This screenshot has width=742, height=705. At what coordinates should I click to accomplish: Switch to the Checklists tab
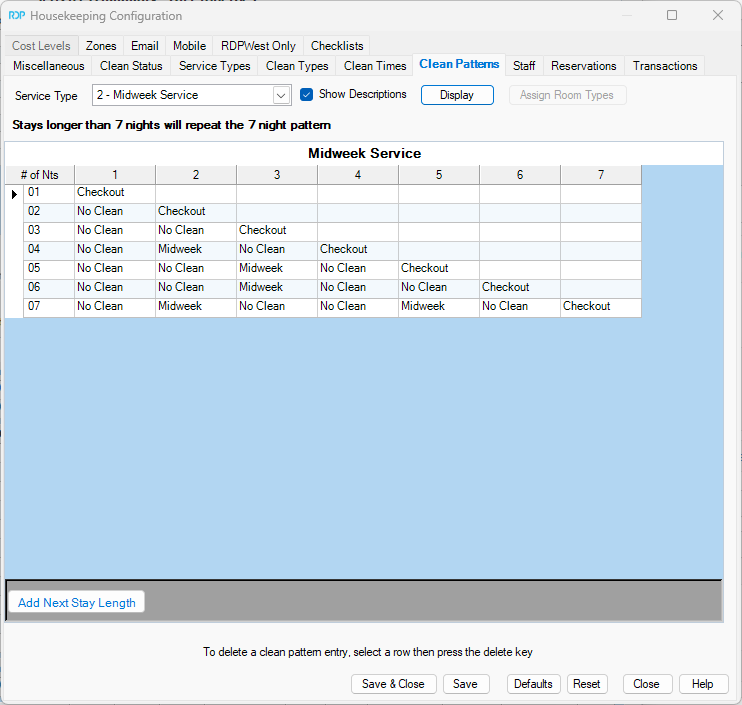(337, 46)
